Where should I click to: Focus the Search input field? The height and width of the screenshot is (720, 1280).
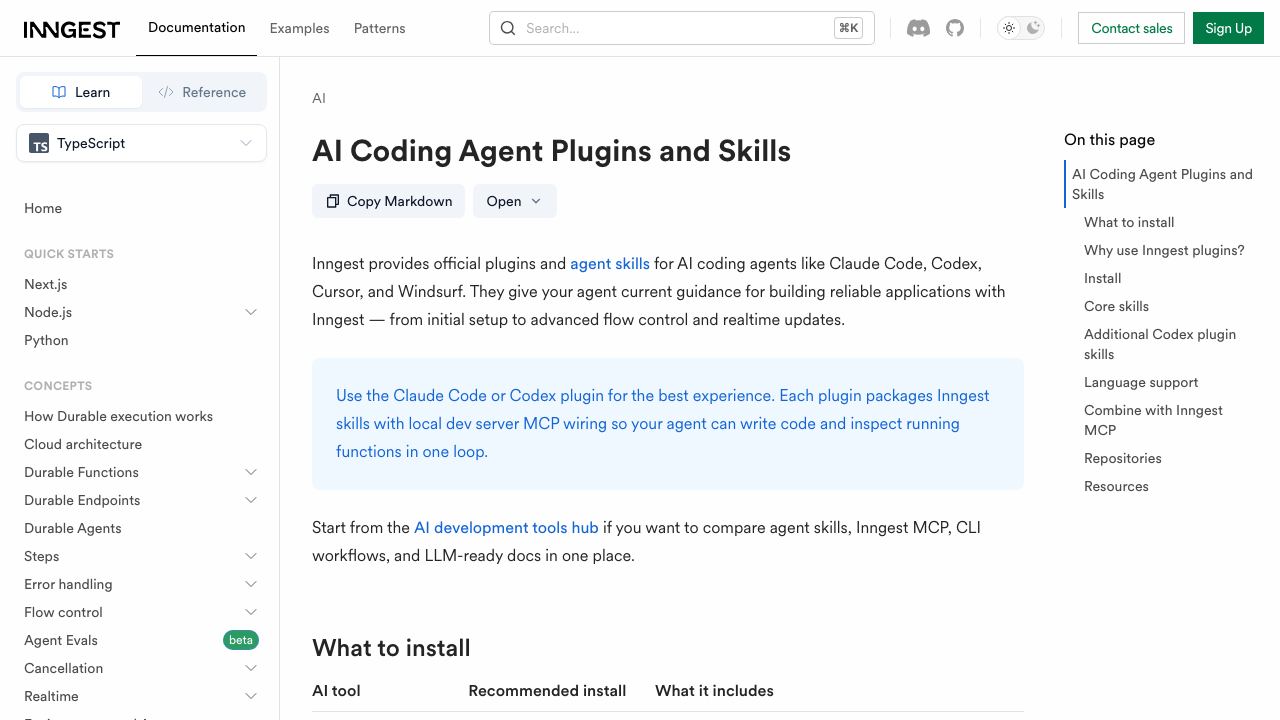point(682,28)
